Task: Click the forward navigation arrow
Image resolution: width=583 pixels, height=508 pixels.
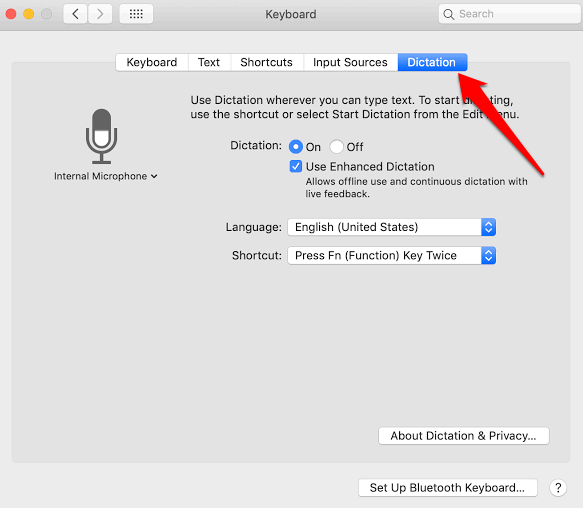Action: point(100,14)
